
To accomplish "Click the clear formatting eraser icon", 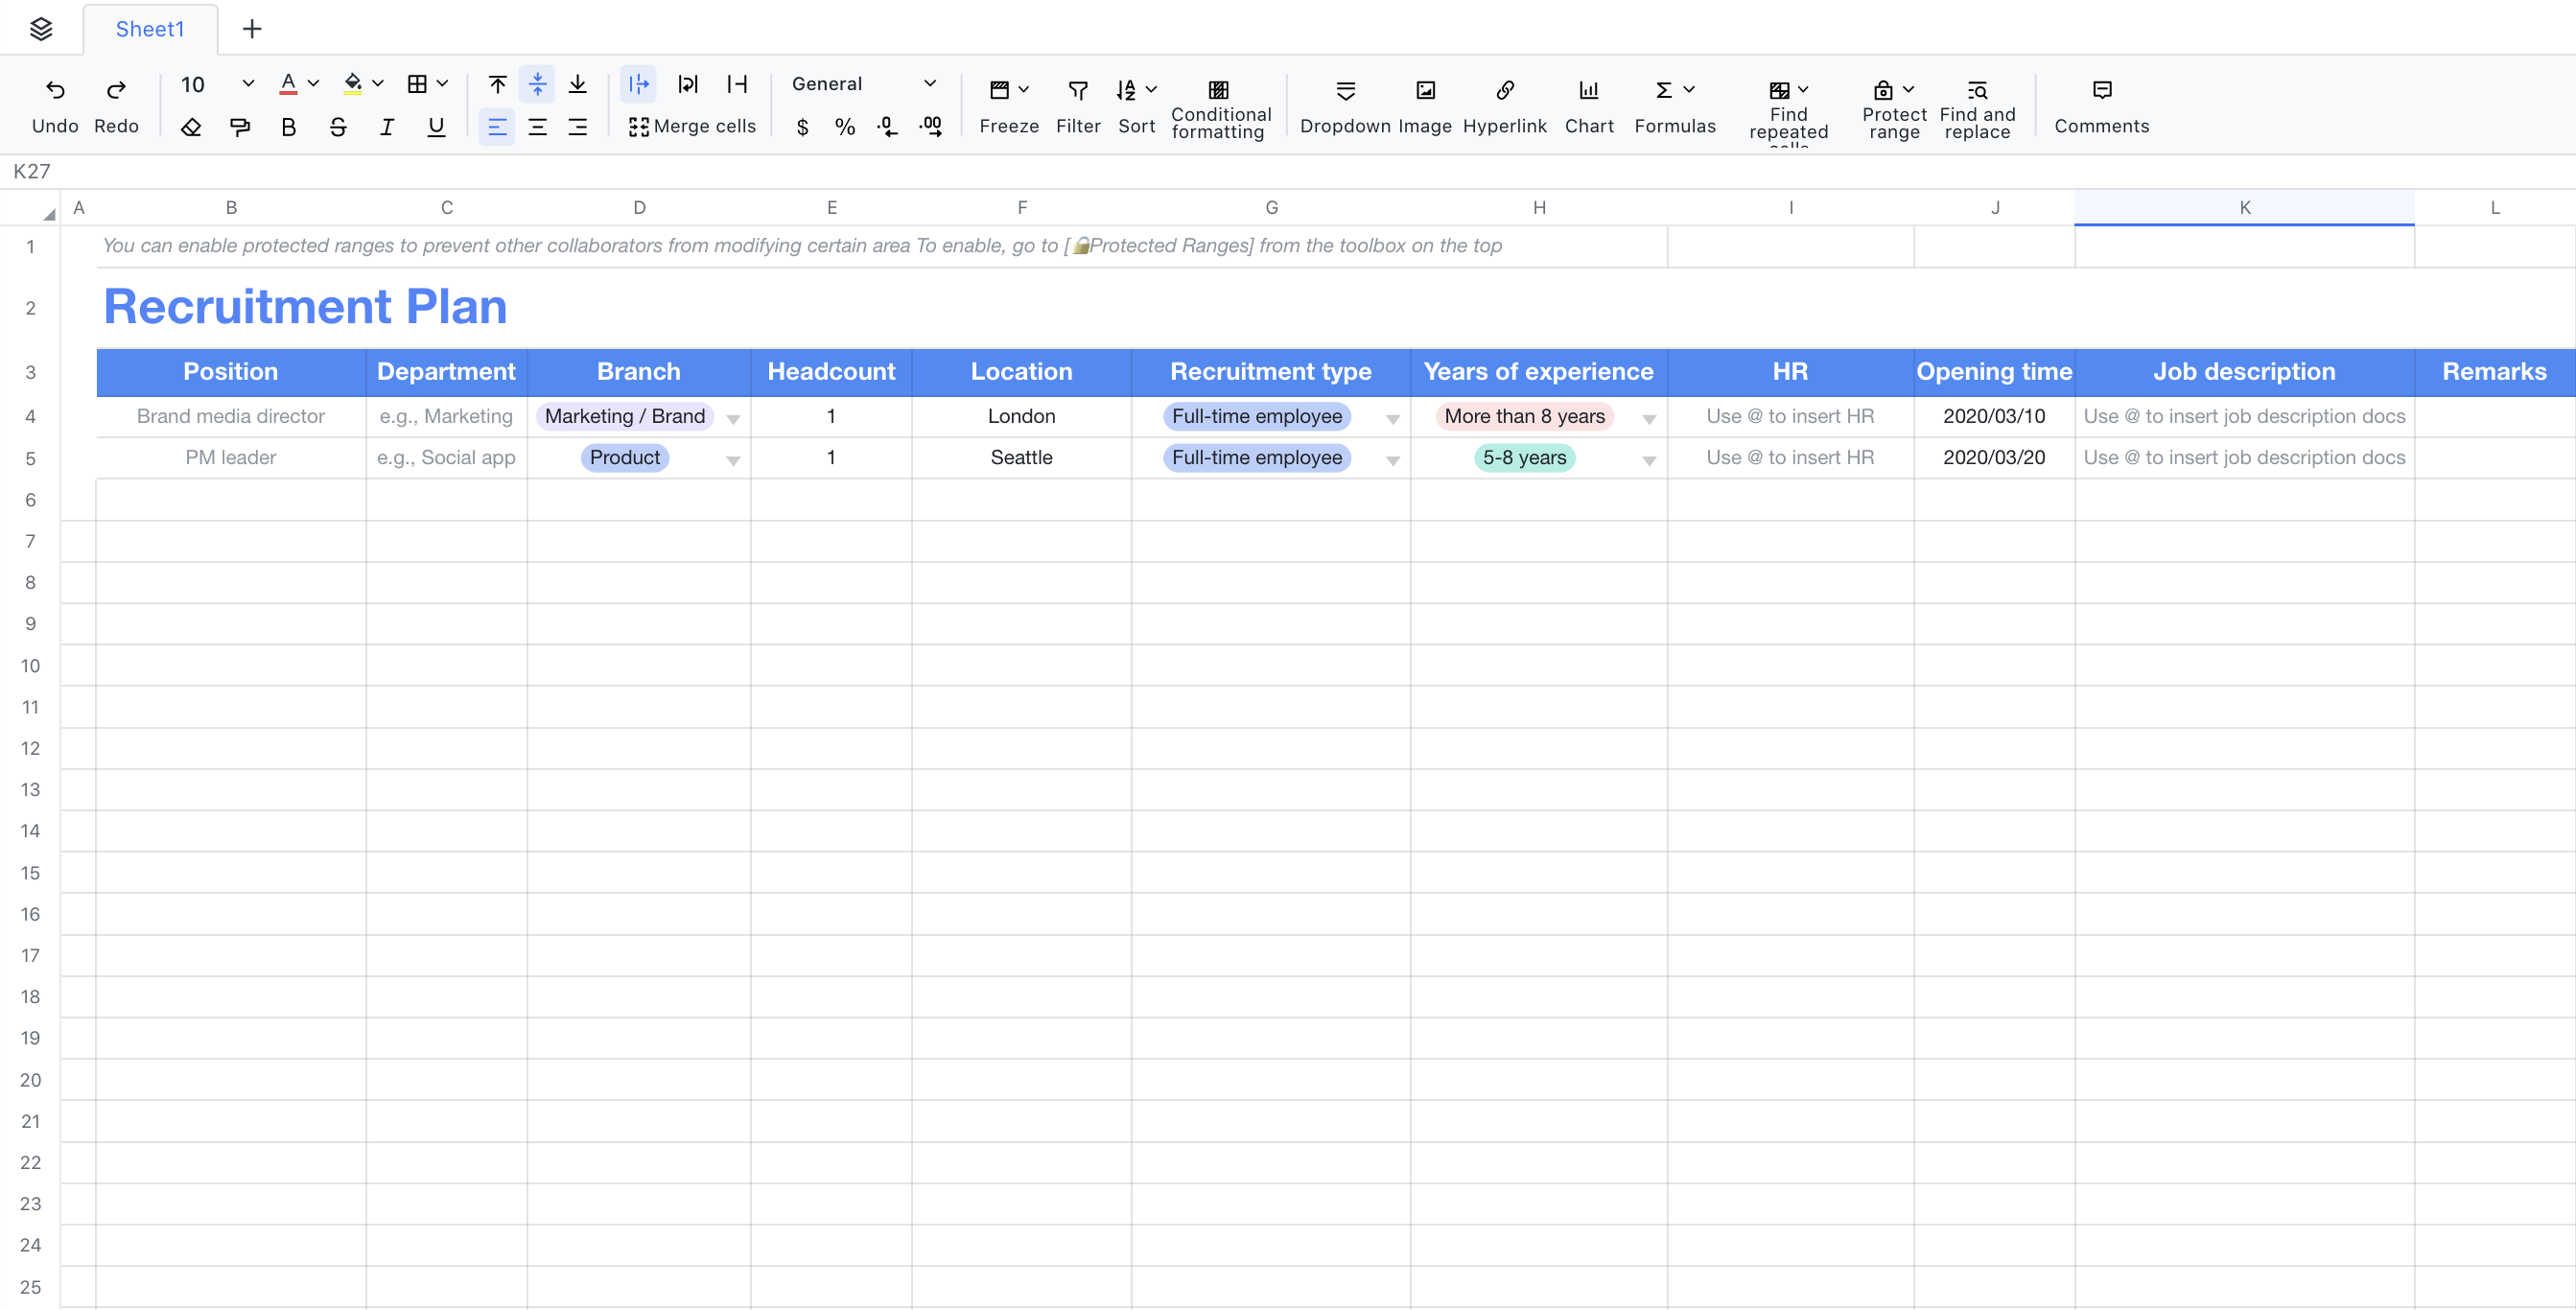I will pos(191,127).
